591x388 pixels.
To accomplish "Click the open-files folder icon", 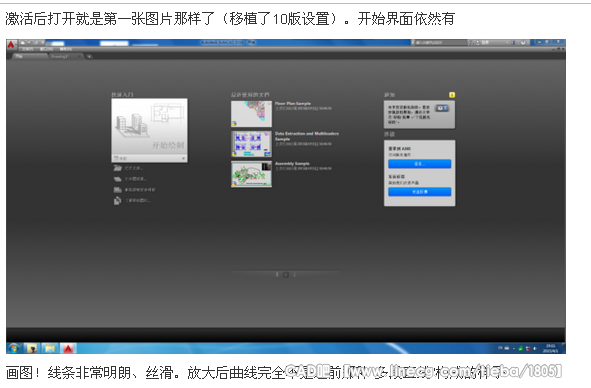I will point(118,168).
